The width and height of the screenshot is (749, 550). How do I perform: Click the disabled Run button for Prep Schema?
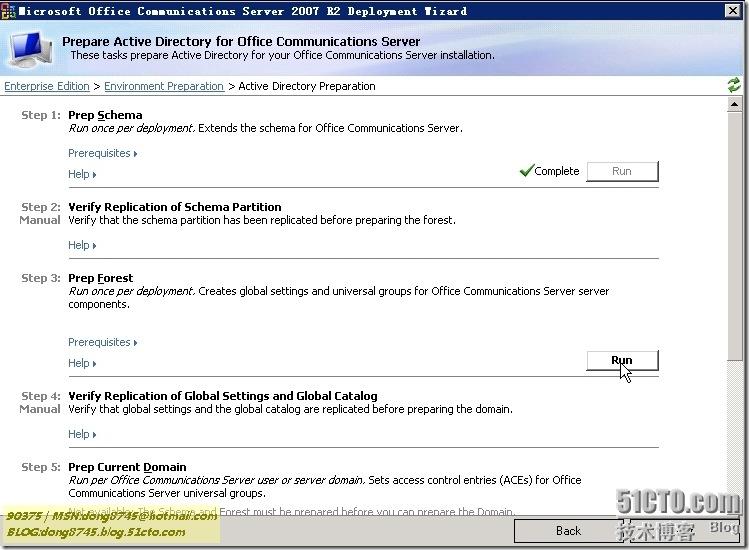622,172
